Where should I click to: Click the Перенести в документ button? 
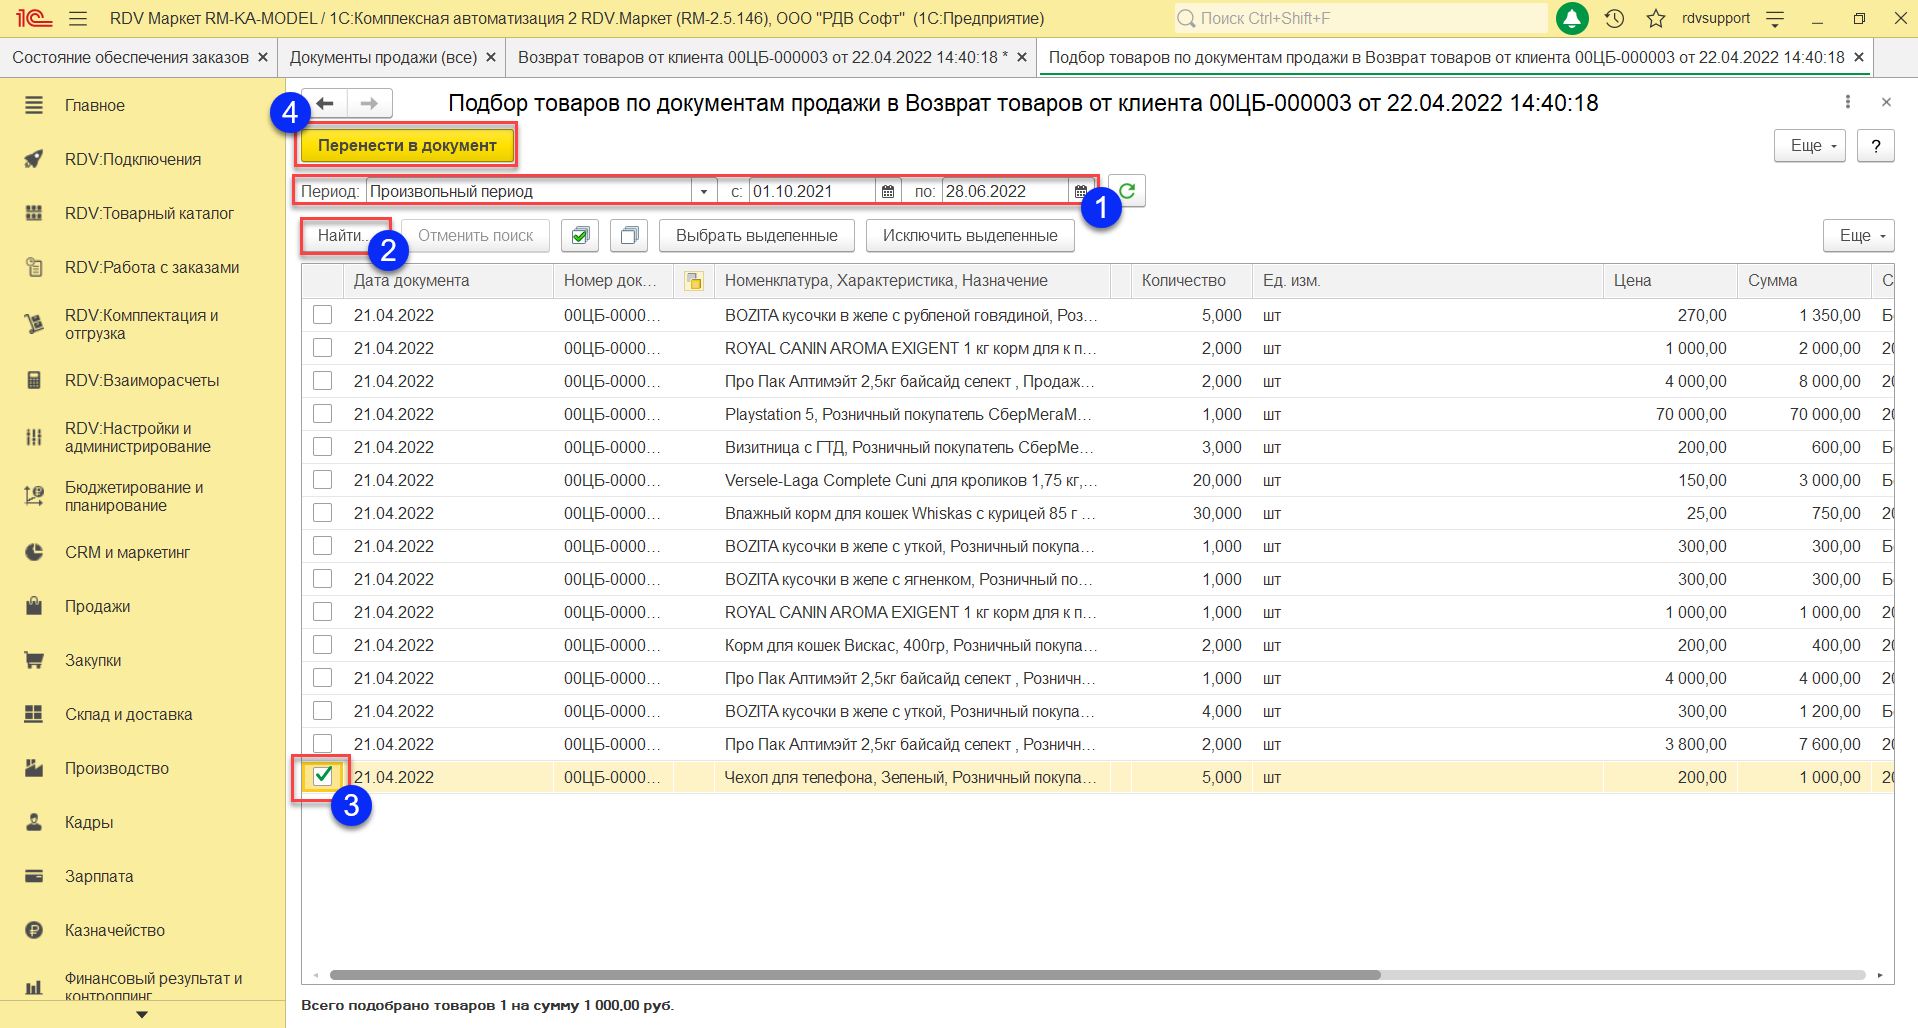coord(407,146)
